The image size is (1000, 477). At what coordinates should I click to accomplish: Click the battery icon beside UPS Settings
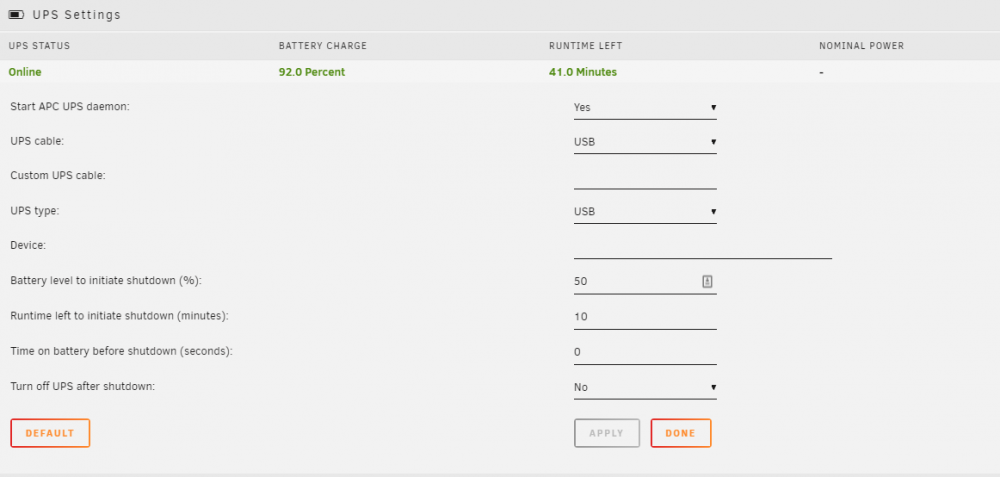17,15
